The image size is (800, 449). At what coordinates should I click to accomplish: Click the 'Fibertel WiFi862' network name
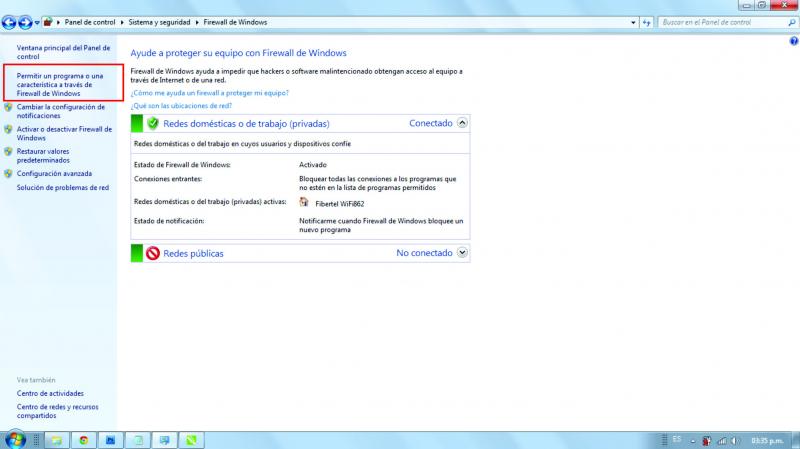339,204
